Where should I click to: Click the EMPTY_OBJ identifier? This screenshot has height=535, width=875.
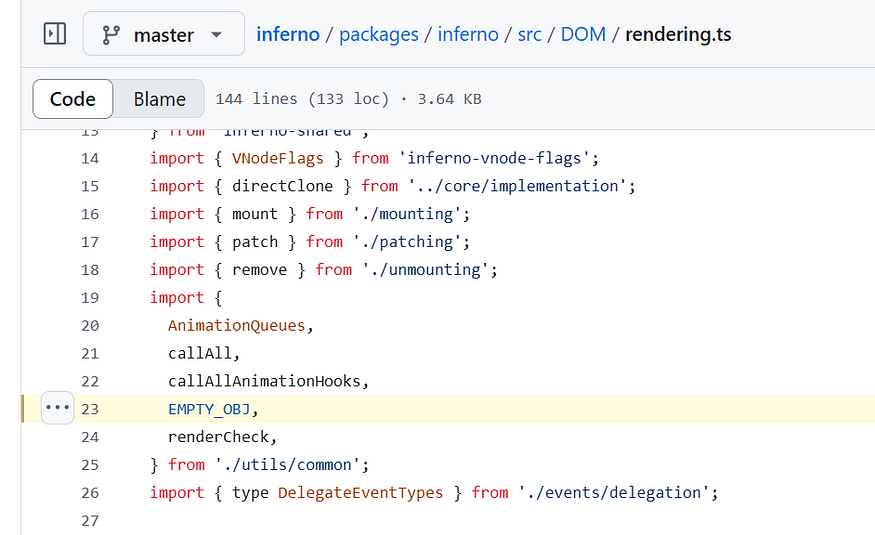(209, 409)
